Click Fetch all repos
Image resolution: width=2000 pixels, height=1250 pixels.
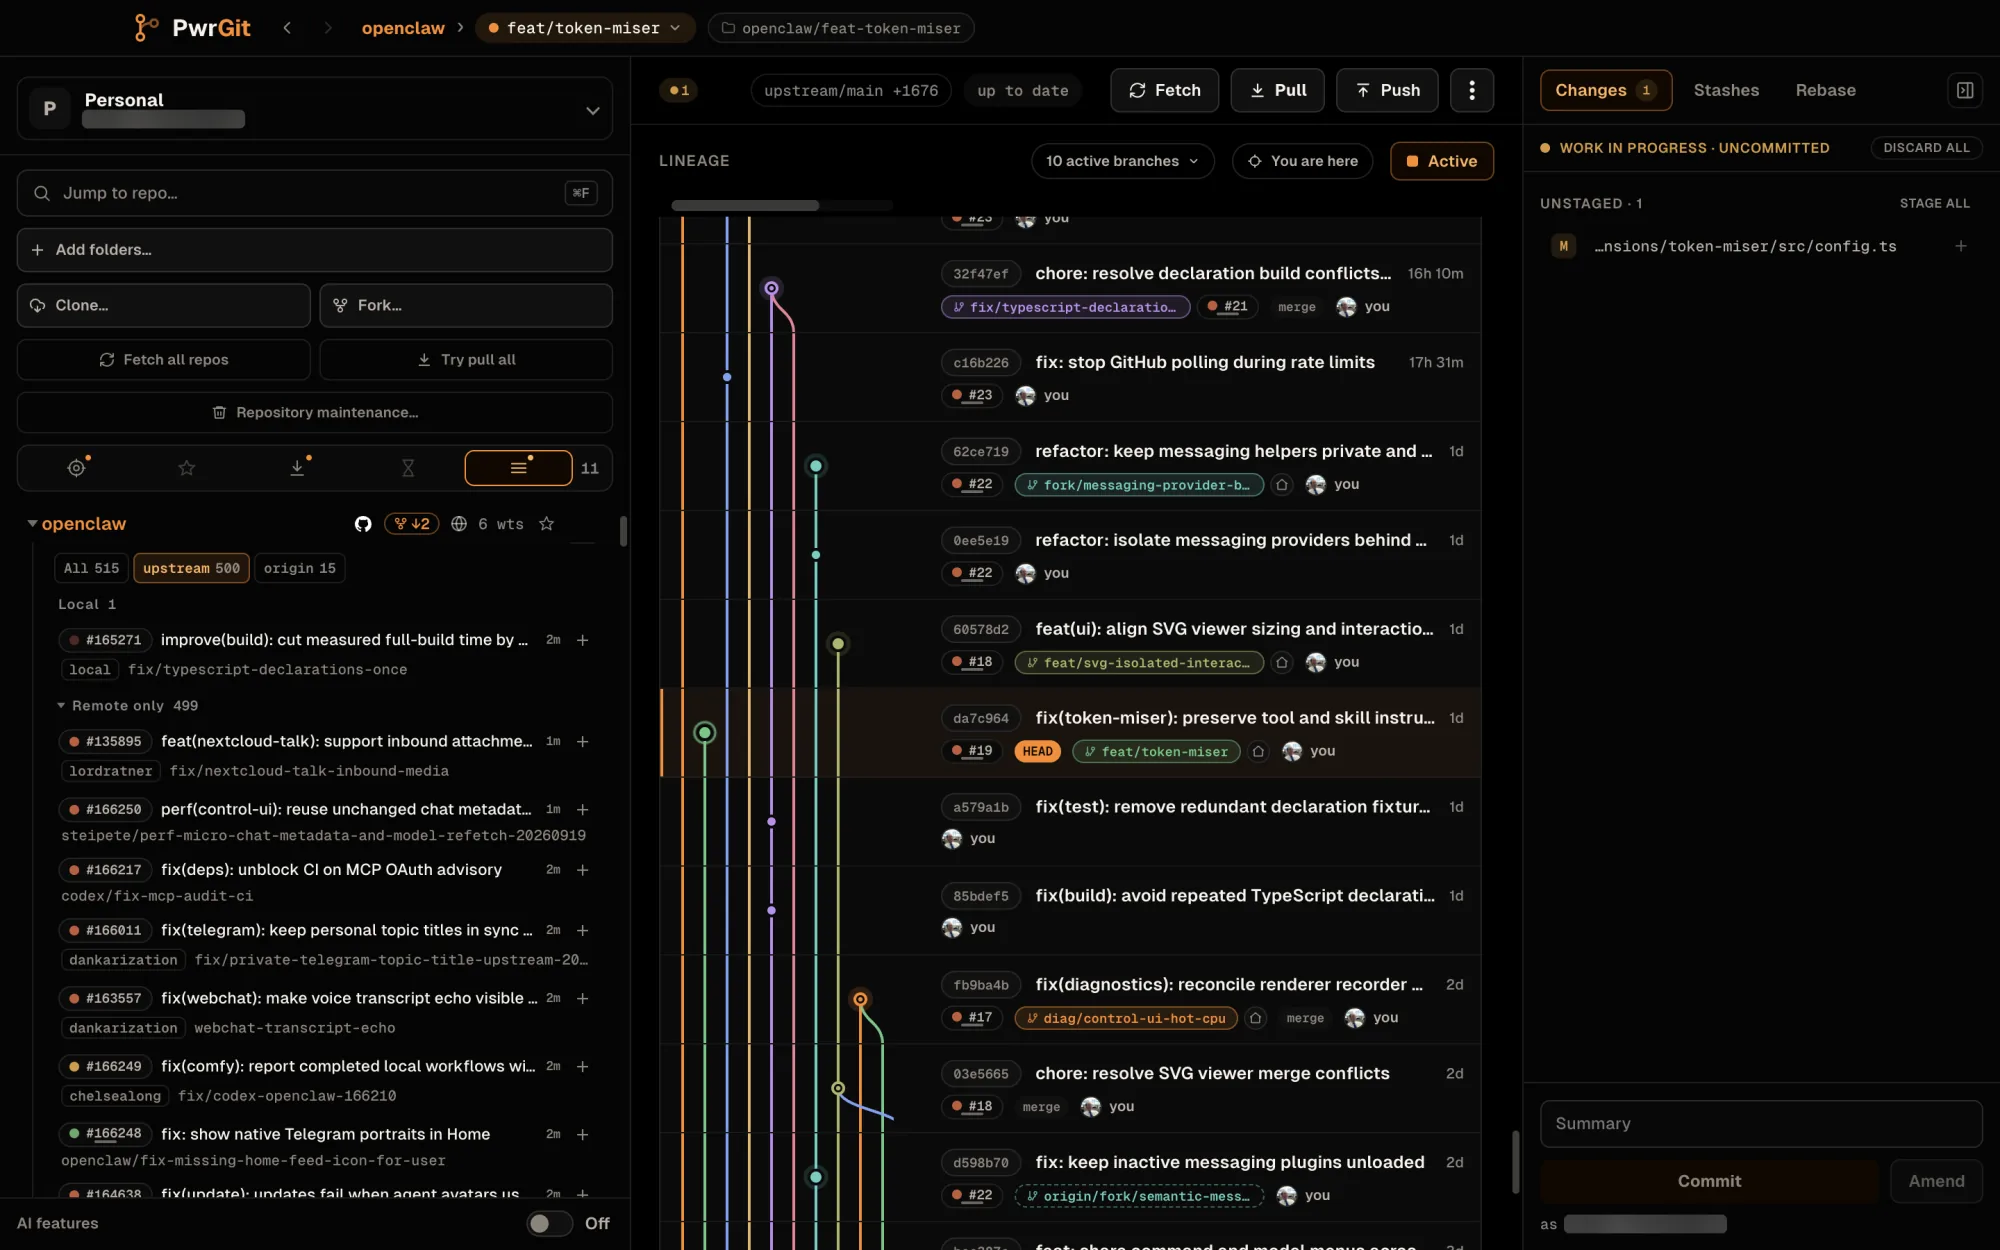[163, 360]
